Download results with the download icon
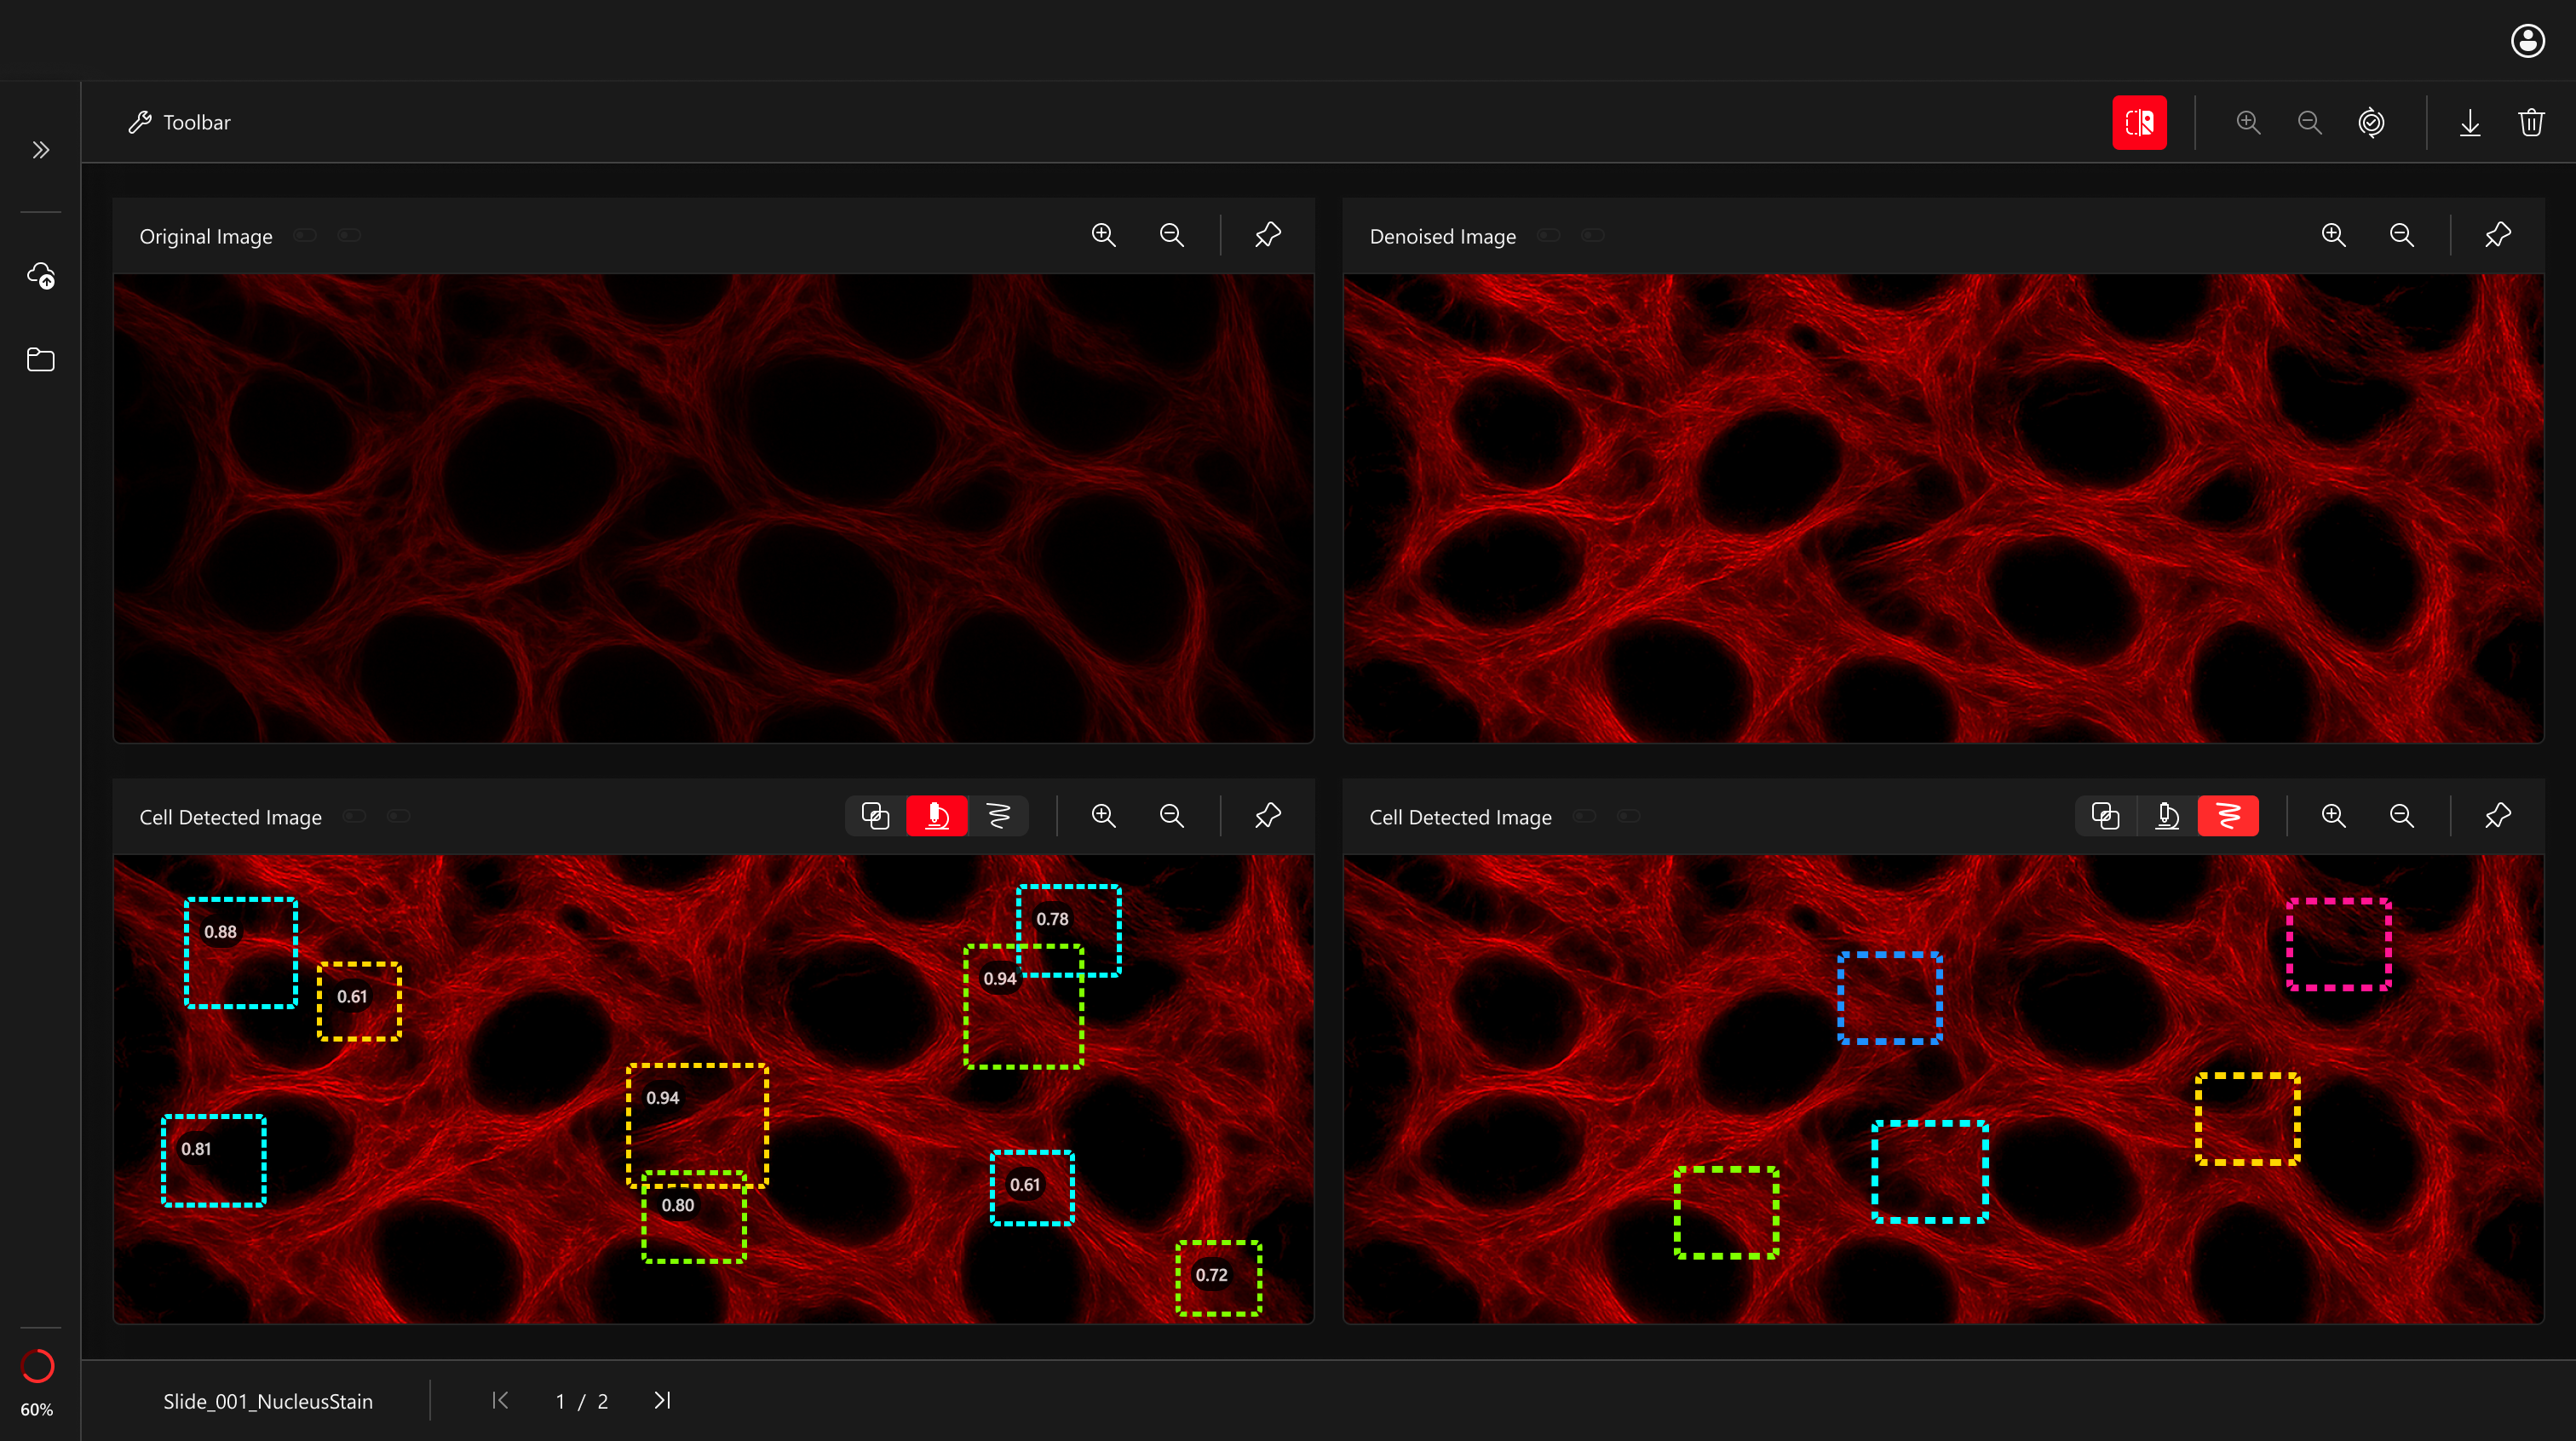The image size is (2576, 1441). click(2470, 122)
